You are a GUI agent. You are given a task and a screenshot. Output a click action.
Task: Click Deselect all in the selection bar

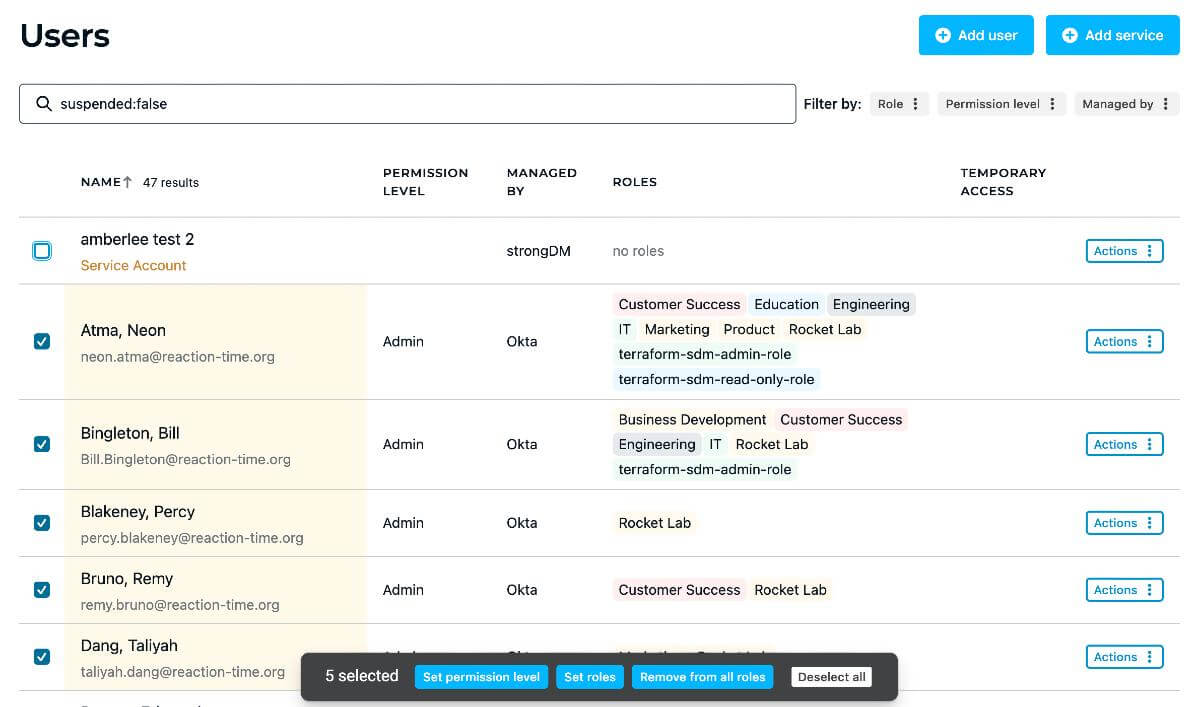coord(831,677)
